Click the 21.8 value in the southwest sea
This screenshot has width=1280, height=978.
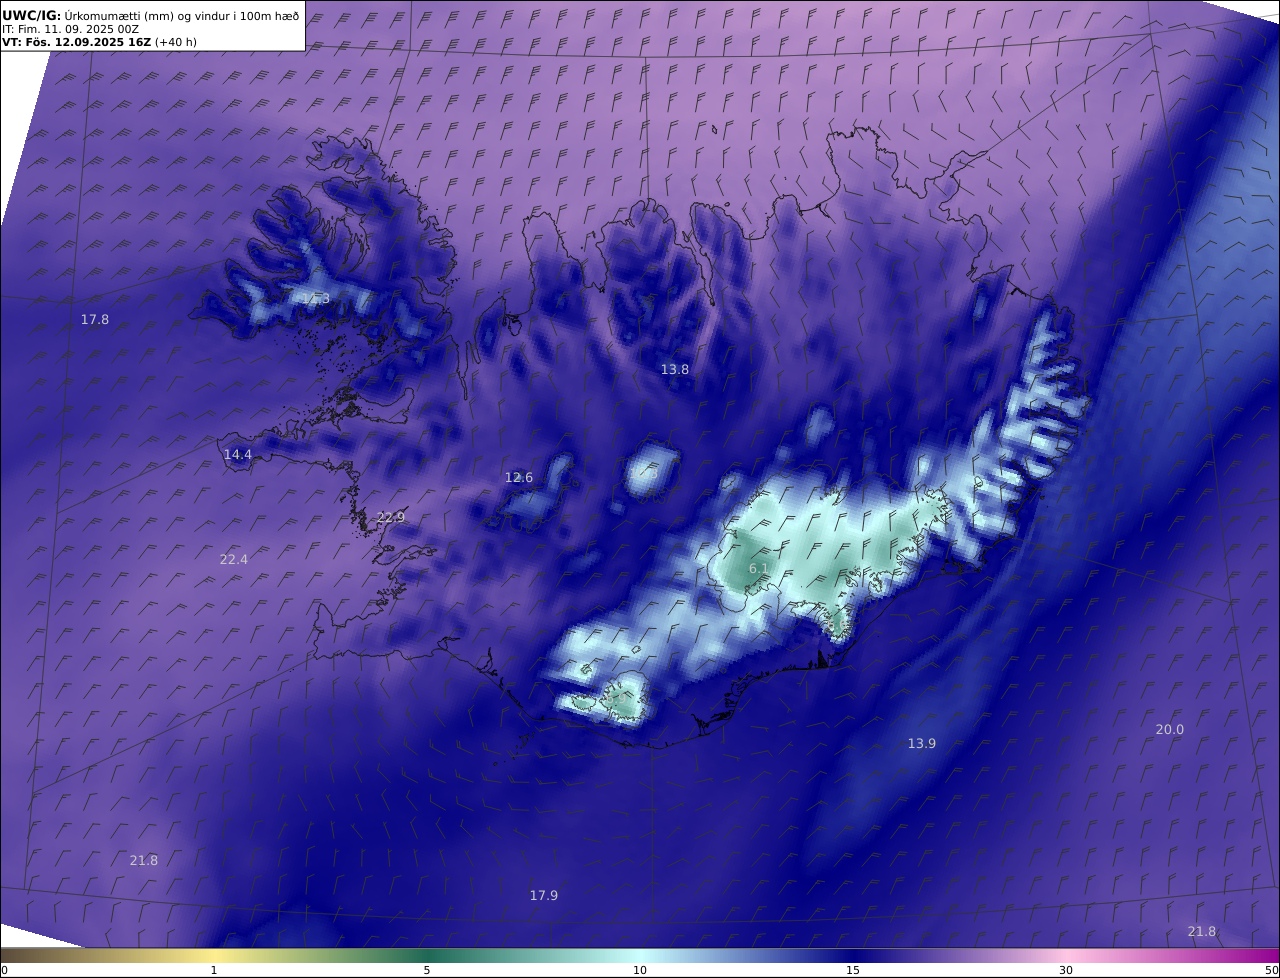(144, 860)
